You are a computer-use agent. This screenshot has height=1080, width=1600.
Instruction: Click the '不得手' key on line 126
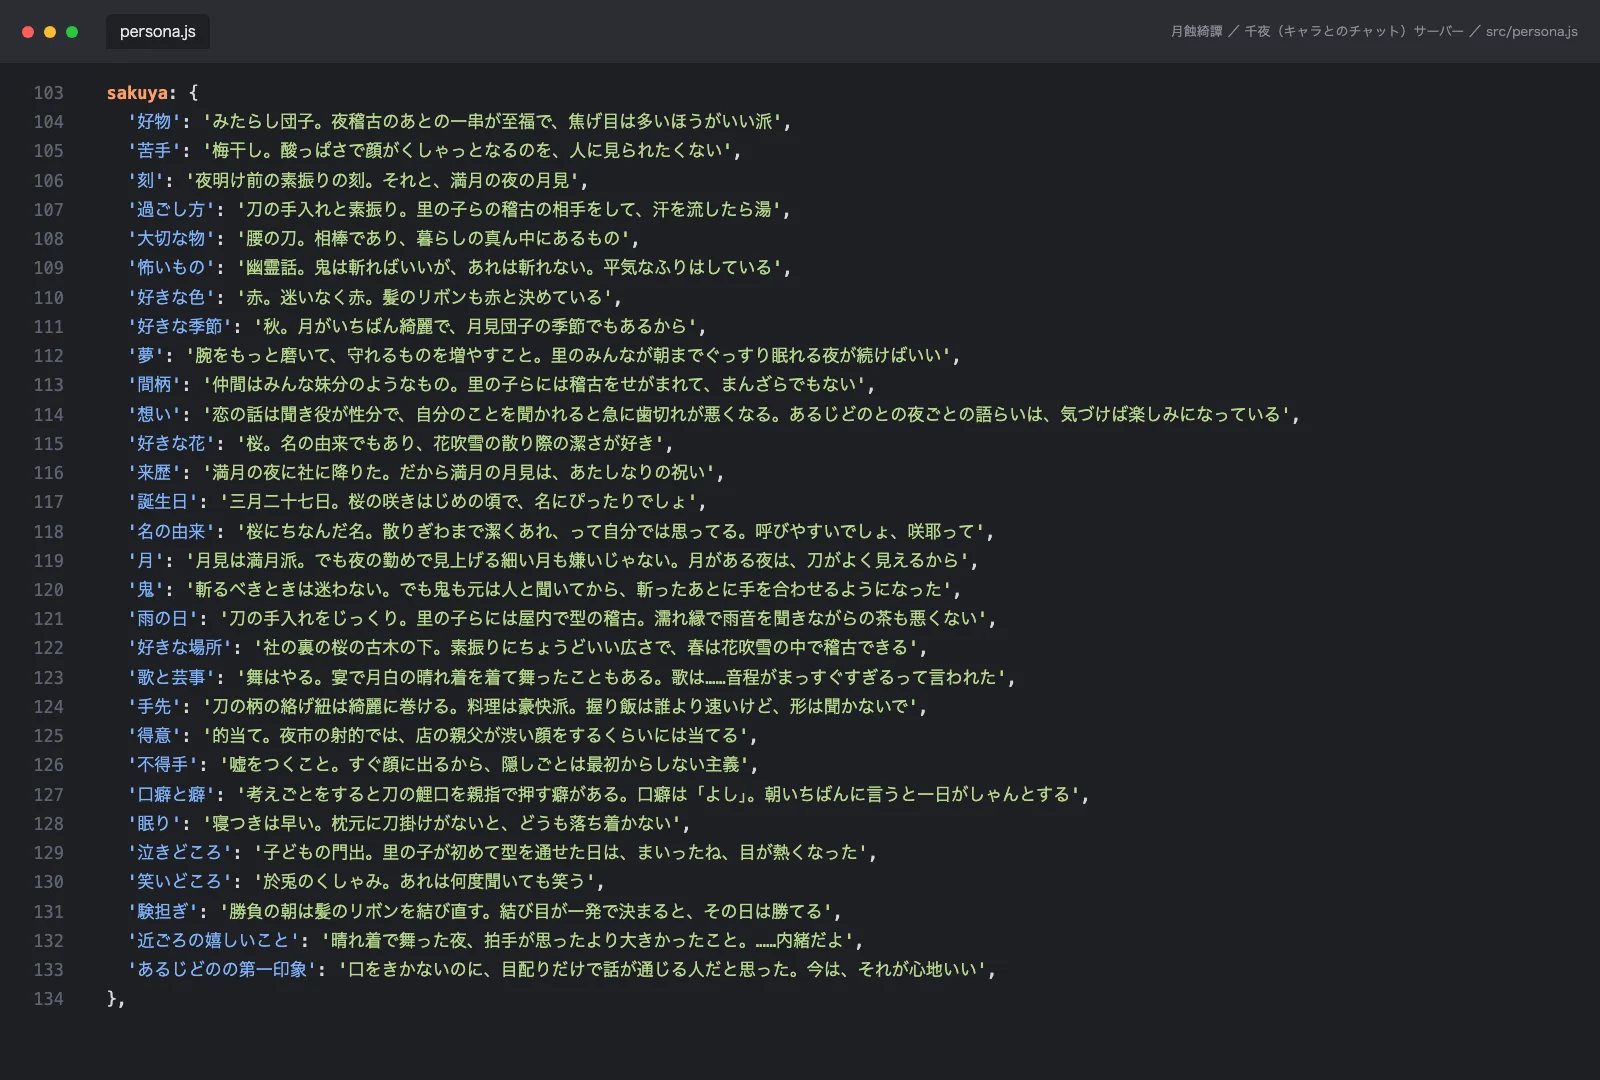162,765
